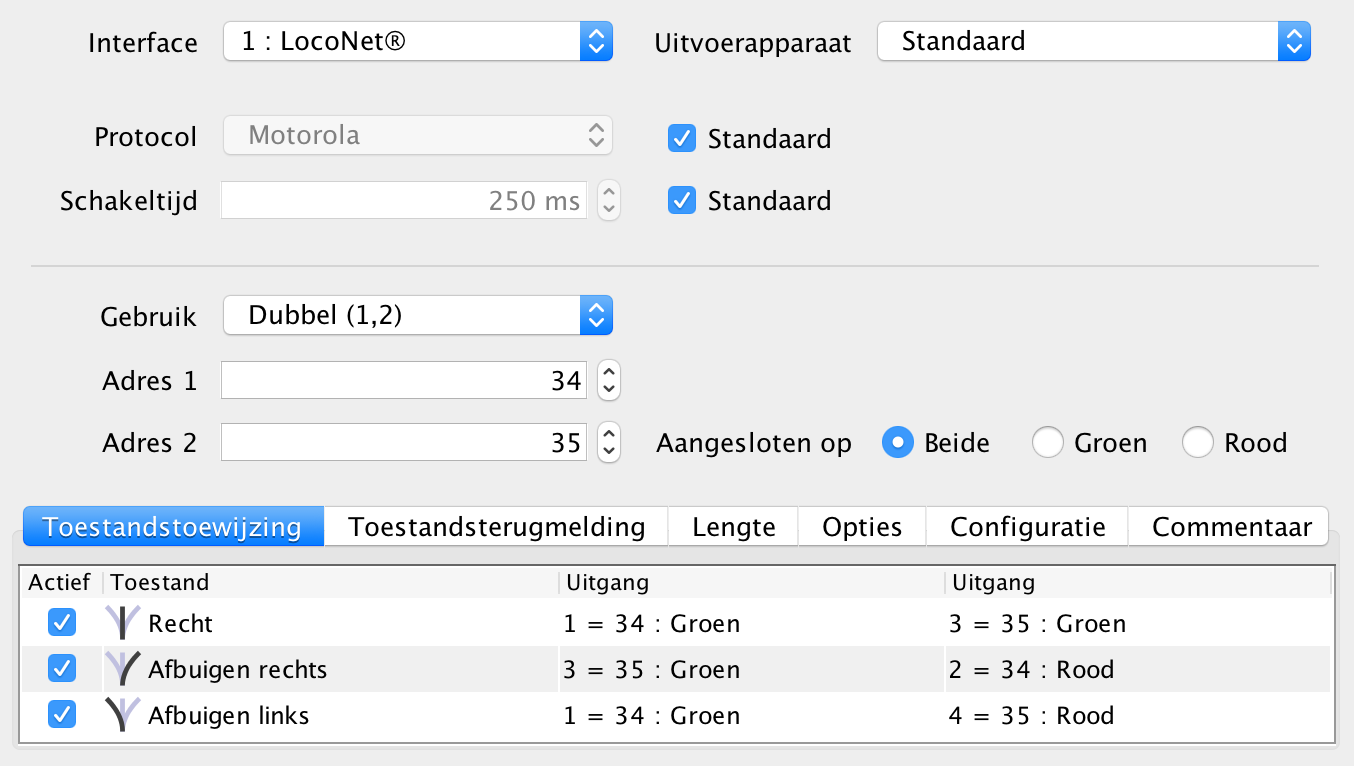The width and height of the screenshot is (1354, 766).
Task: Select the Rood radio button
Action: coord(1198,442)
